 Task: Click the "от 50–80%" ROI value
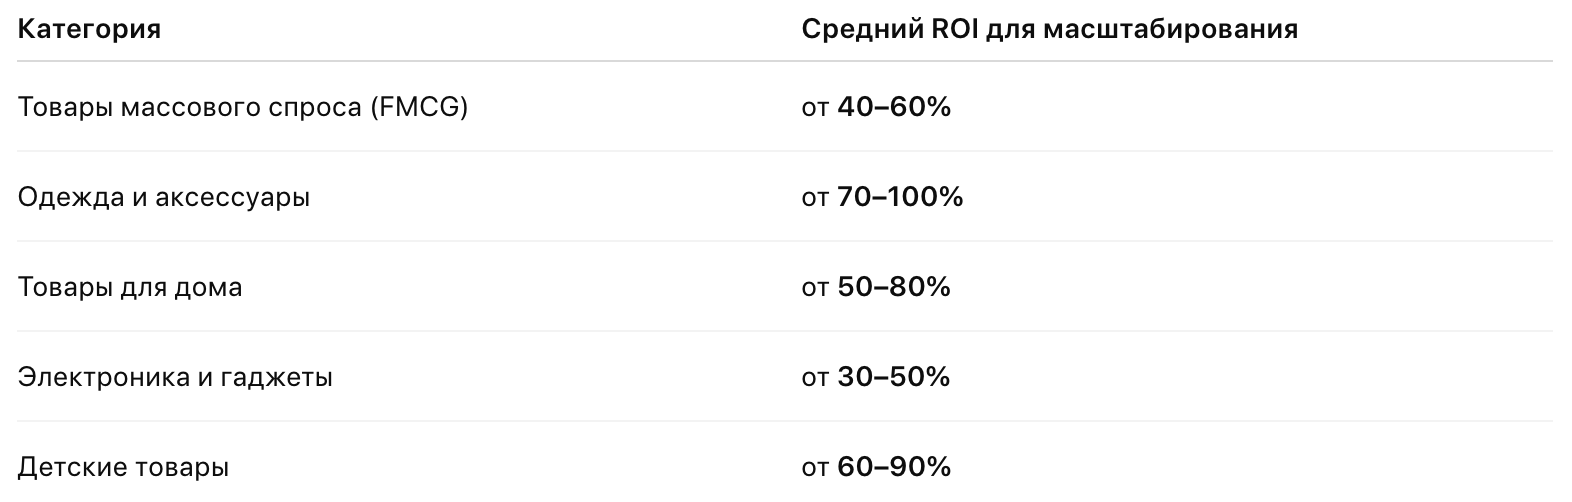pos(875,288)
